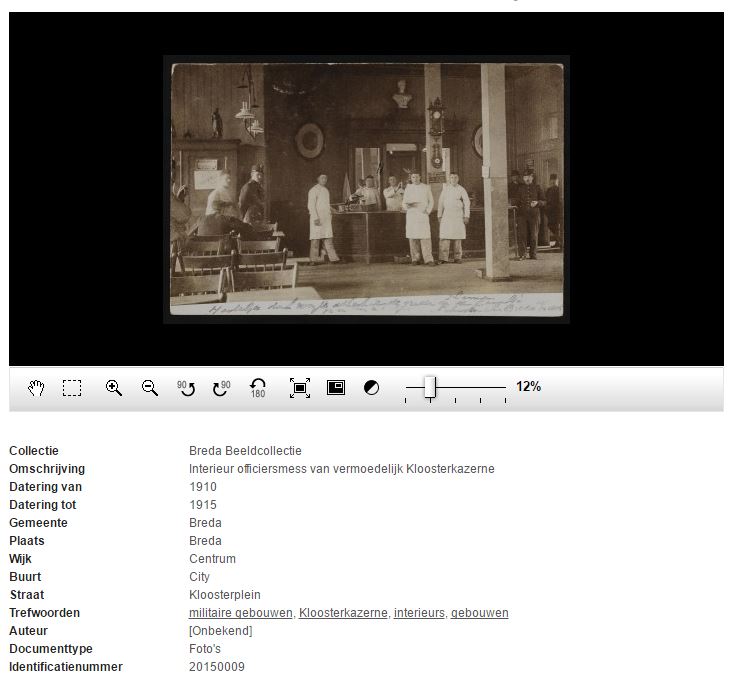
Task: Toggle the contrast half-circle icon
Action: (x=371, y=388)
